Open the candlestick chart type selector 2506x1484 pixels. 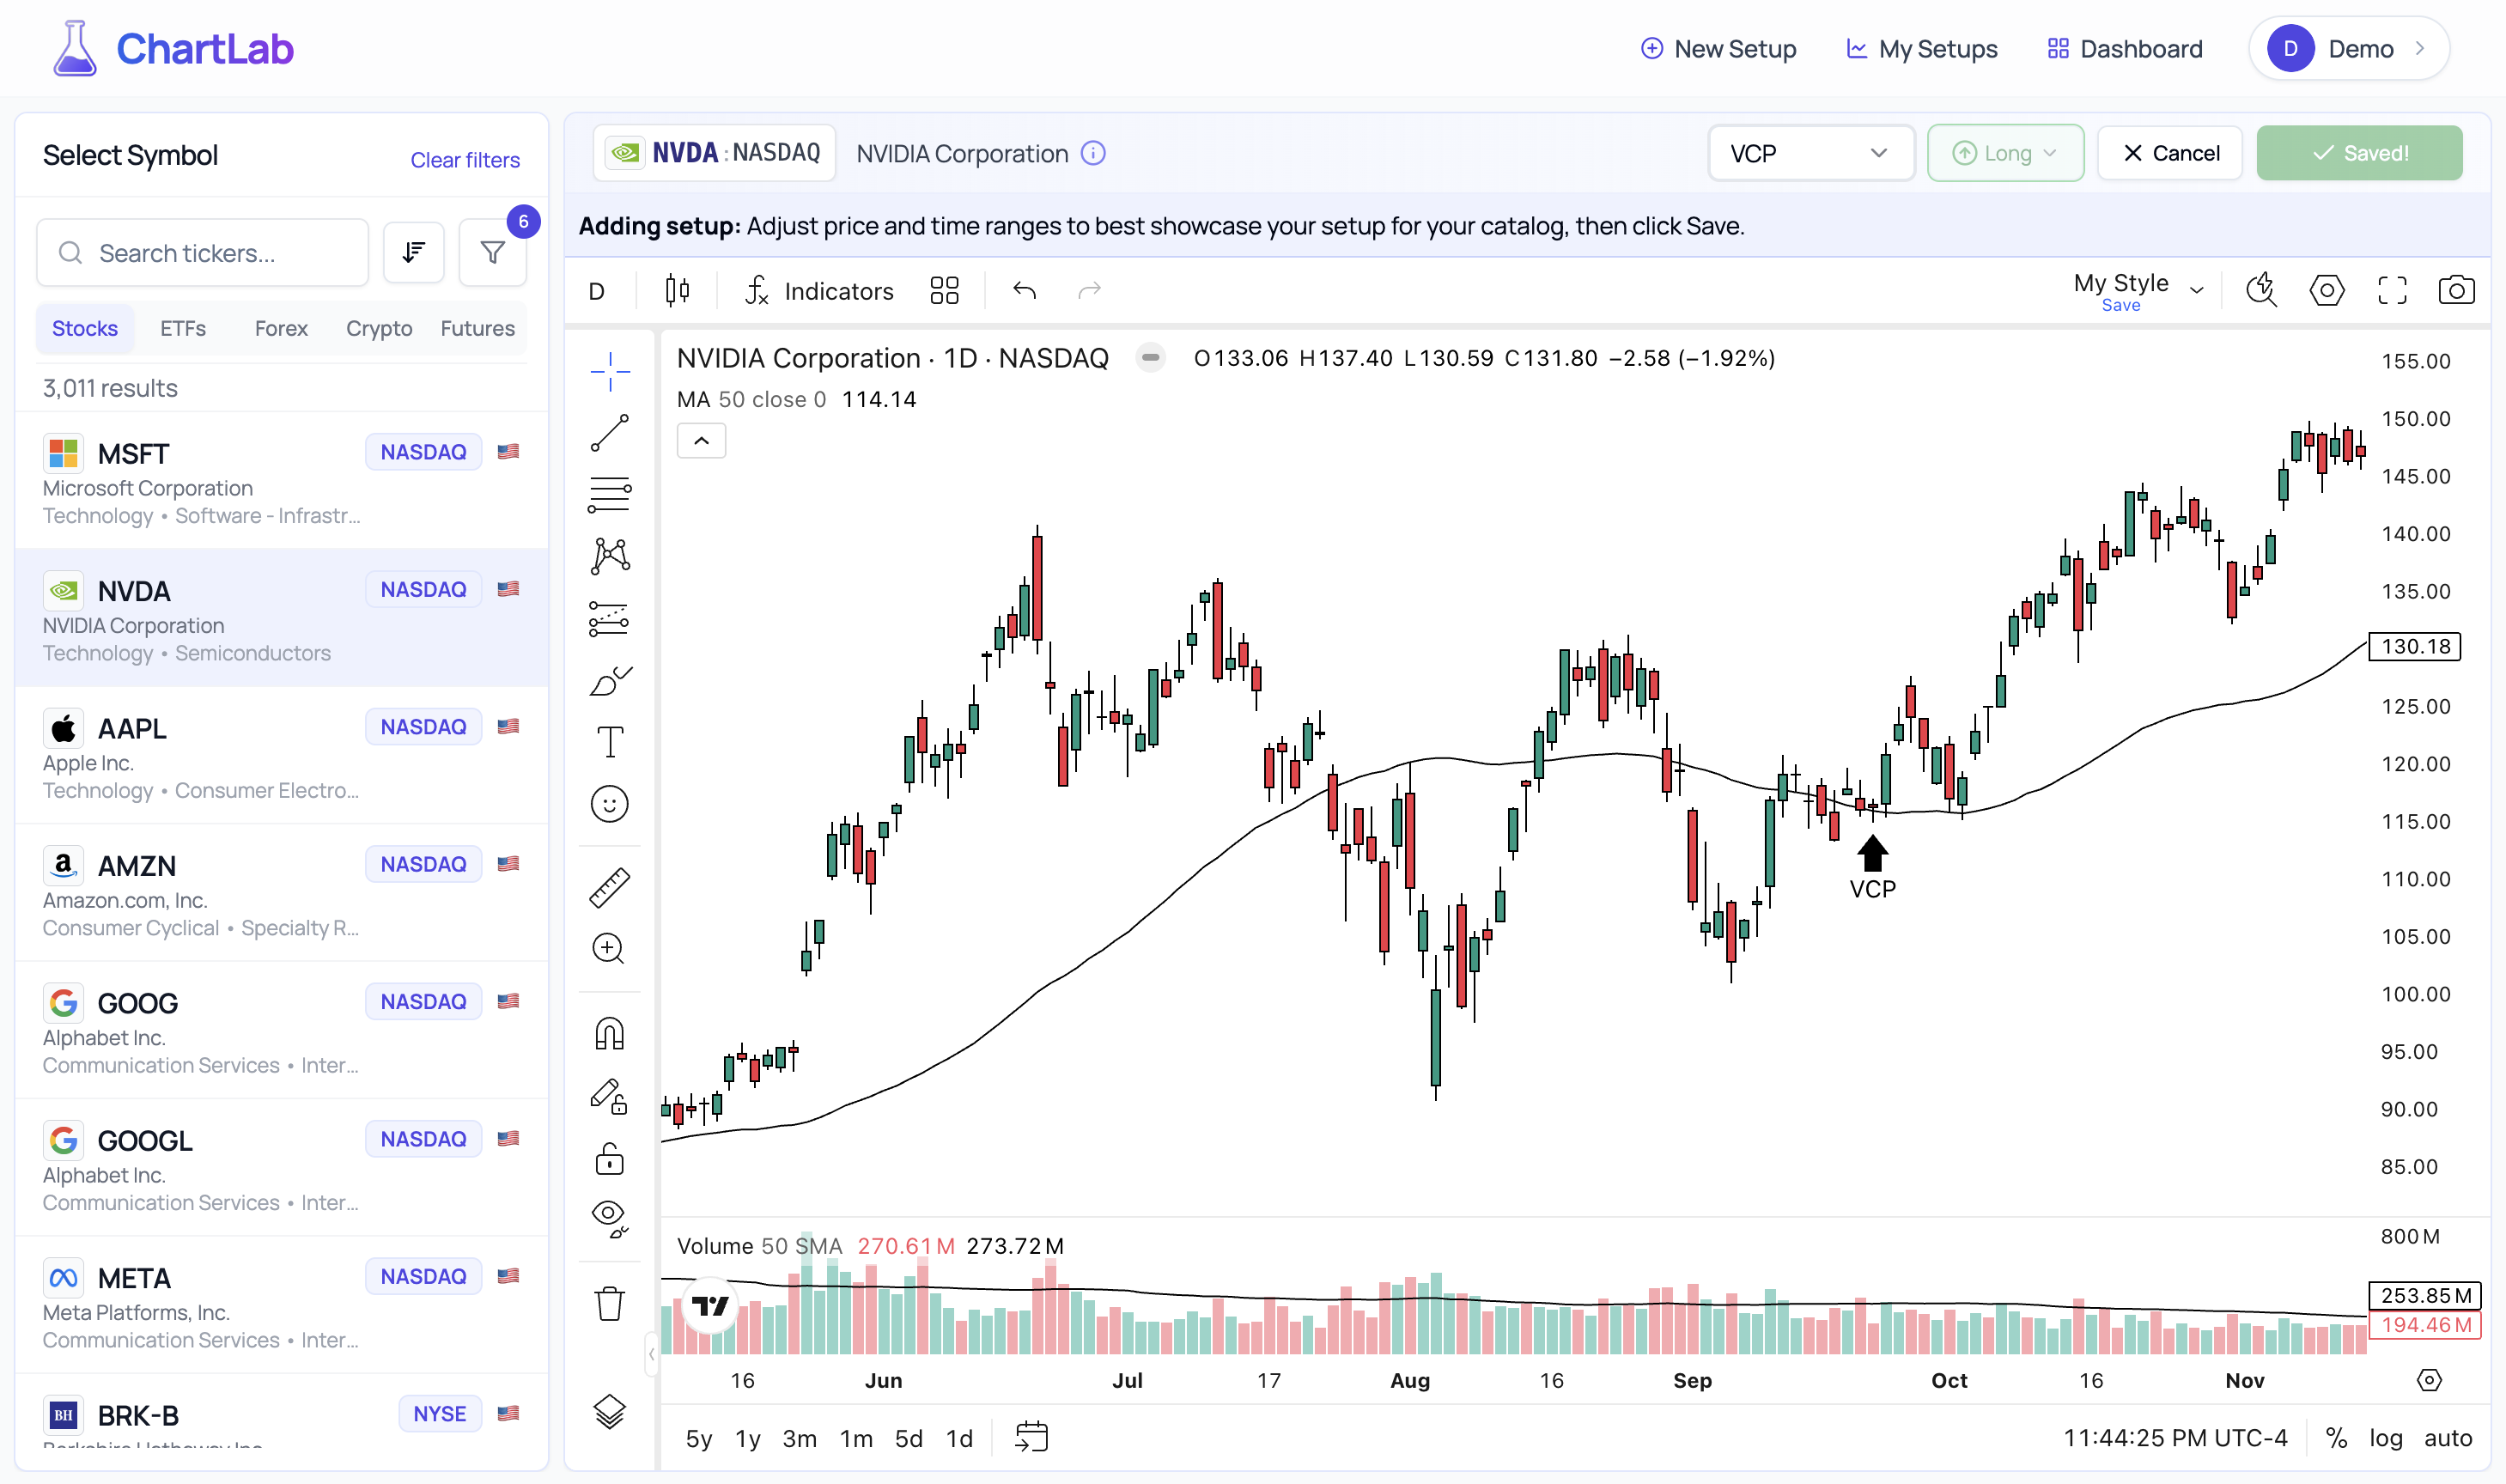(x=677, y=291)
